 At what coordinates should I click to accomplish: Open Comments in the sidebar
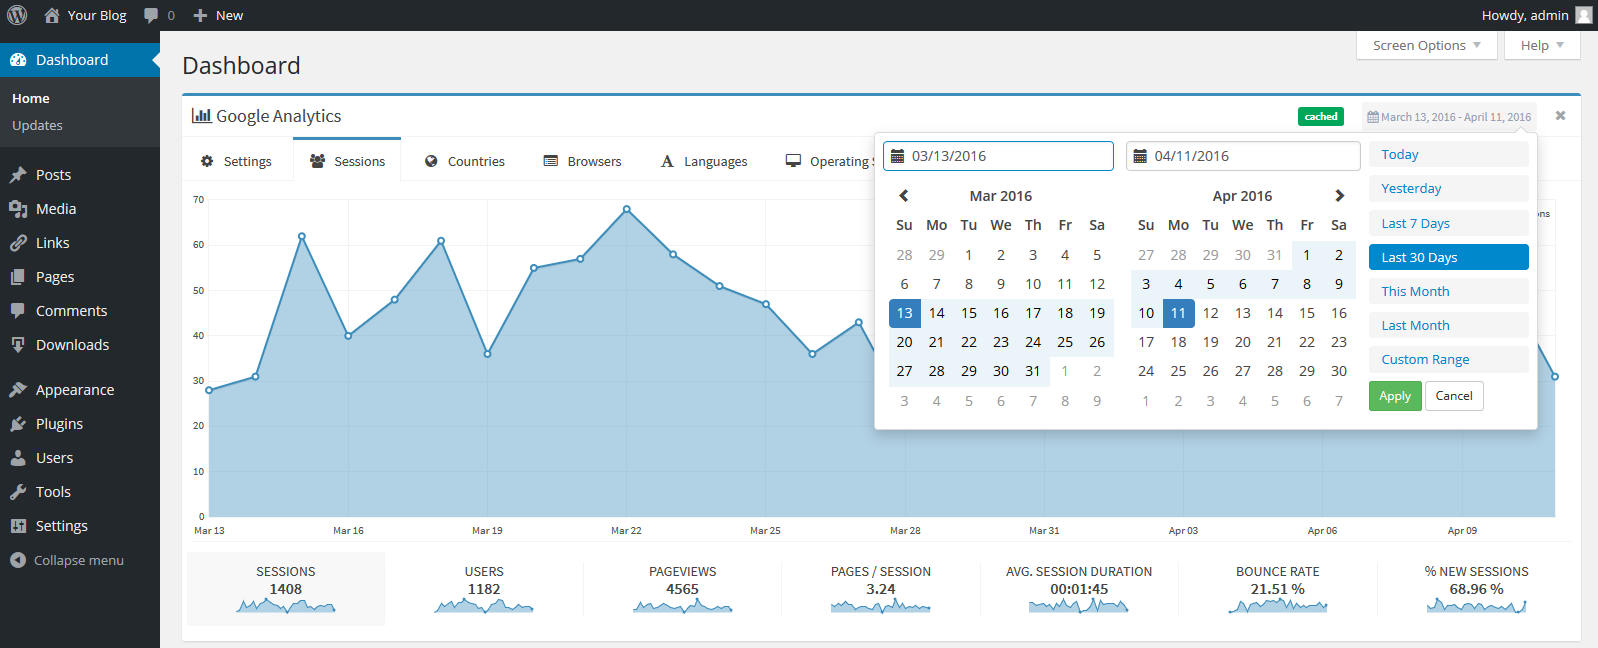tap(80, 311)
